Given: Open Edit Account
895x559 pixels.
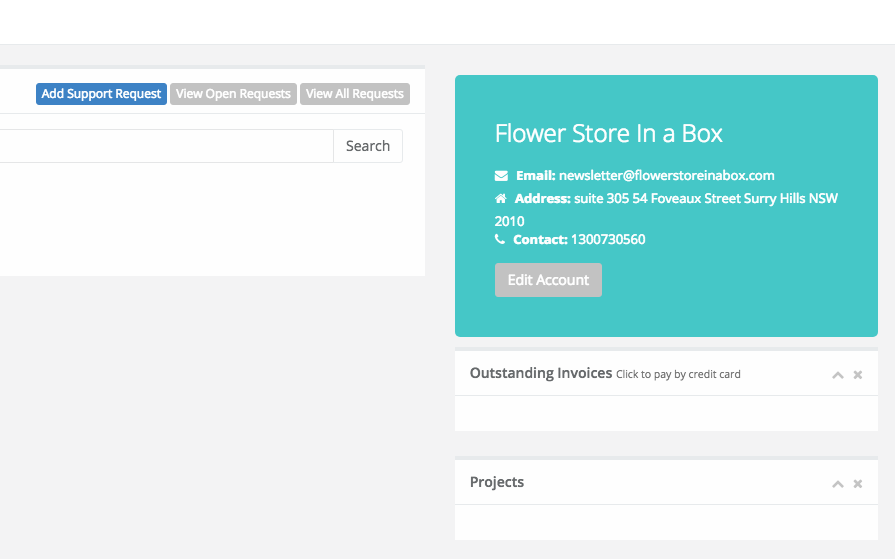Looking at the screenshot, I should point(548,280).
